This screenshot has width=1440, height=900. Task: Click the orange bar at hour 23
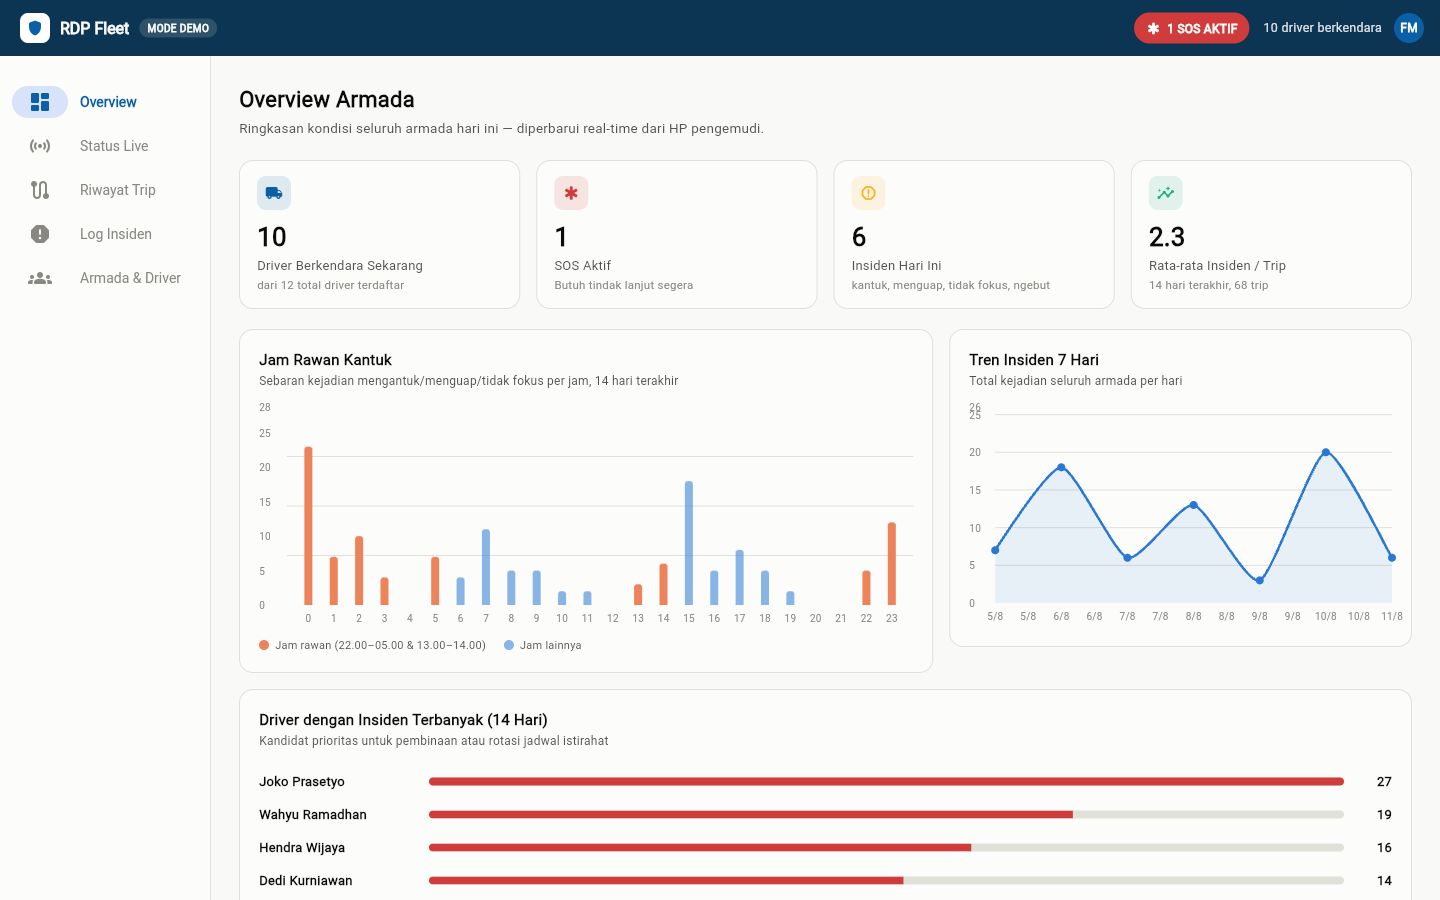[892, 564]
